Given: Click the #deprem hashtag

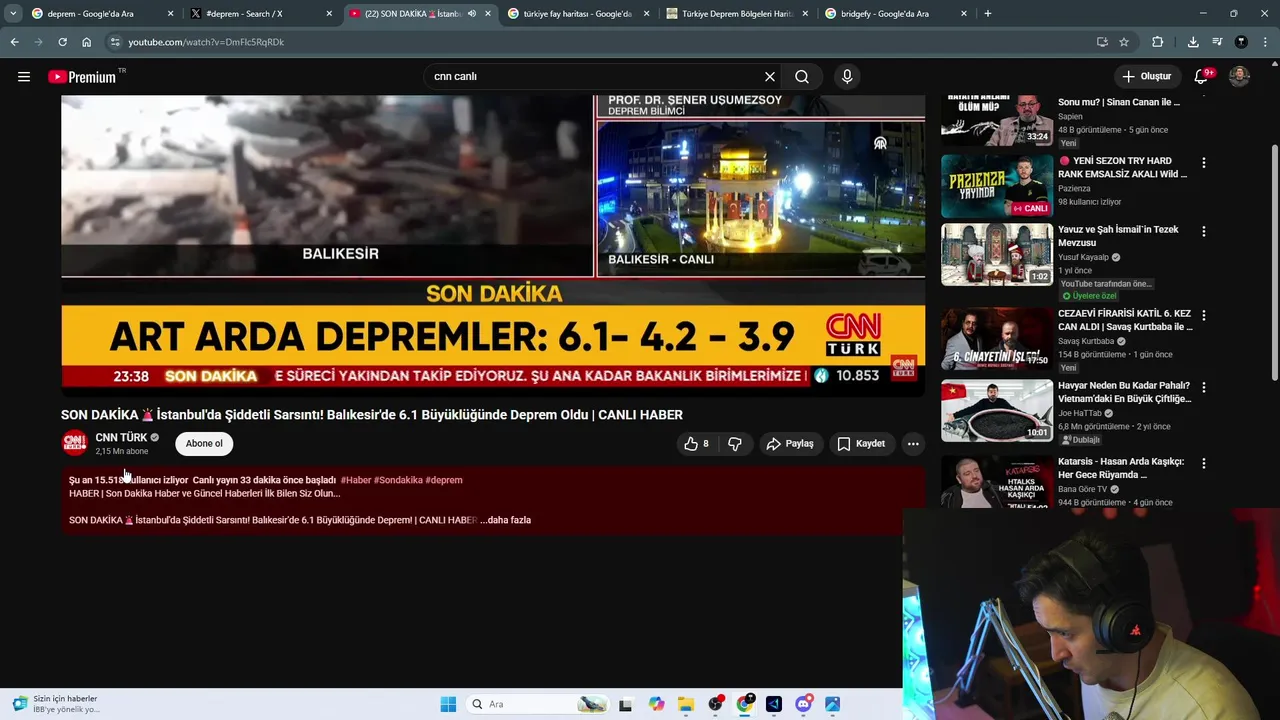Looking at the screenshot, I should 444,480.
